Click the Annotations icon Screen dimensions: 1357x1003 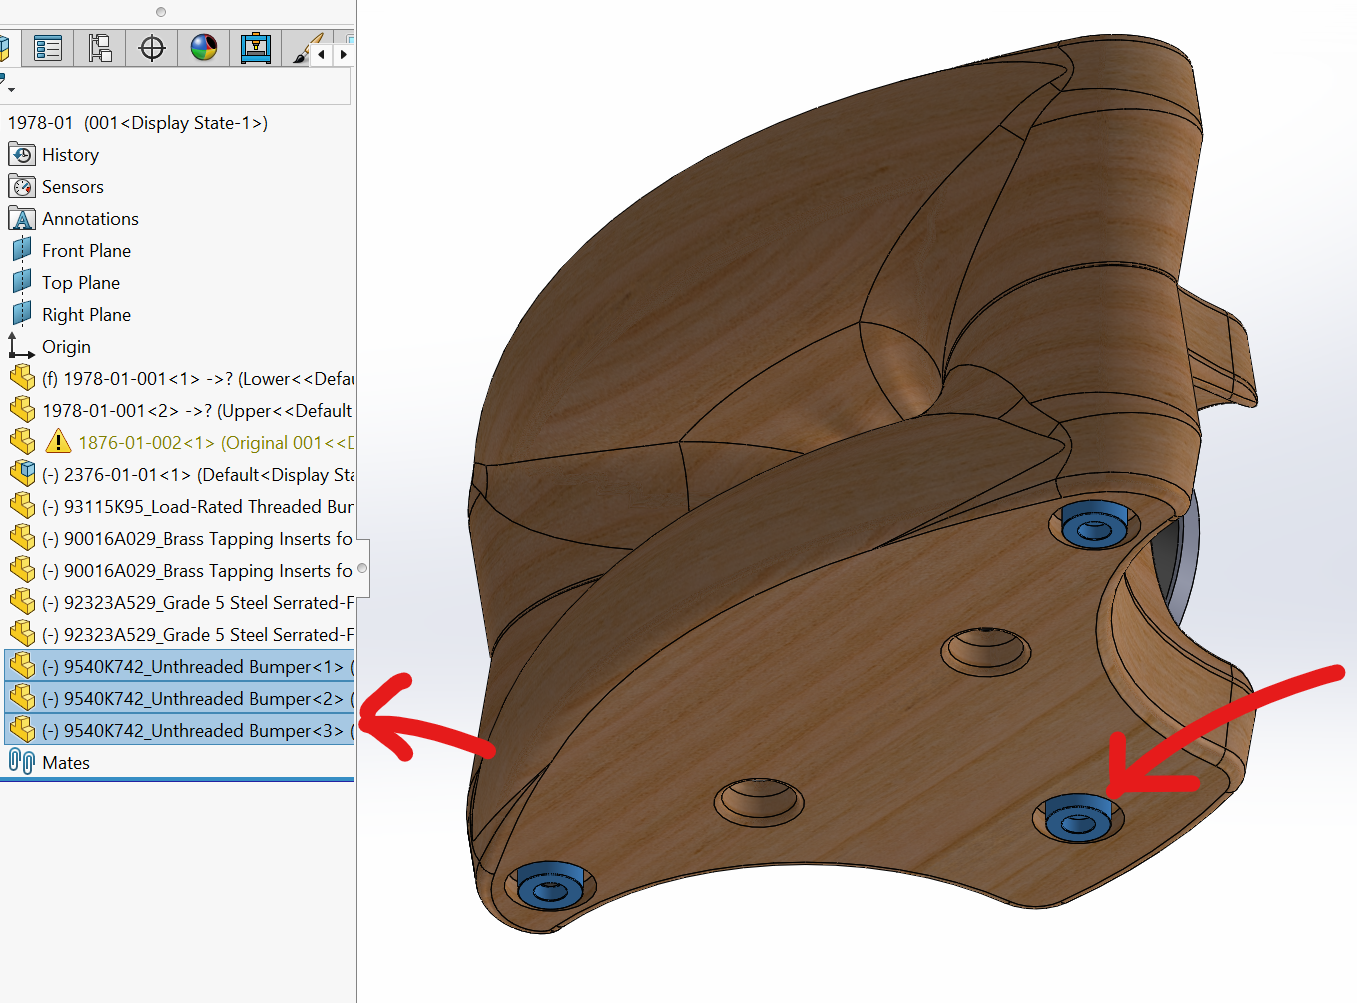(21, 218)
